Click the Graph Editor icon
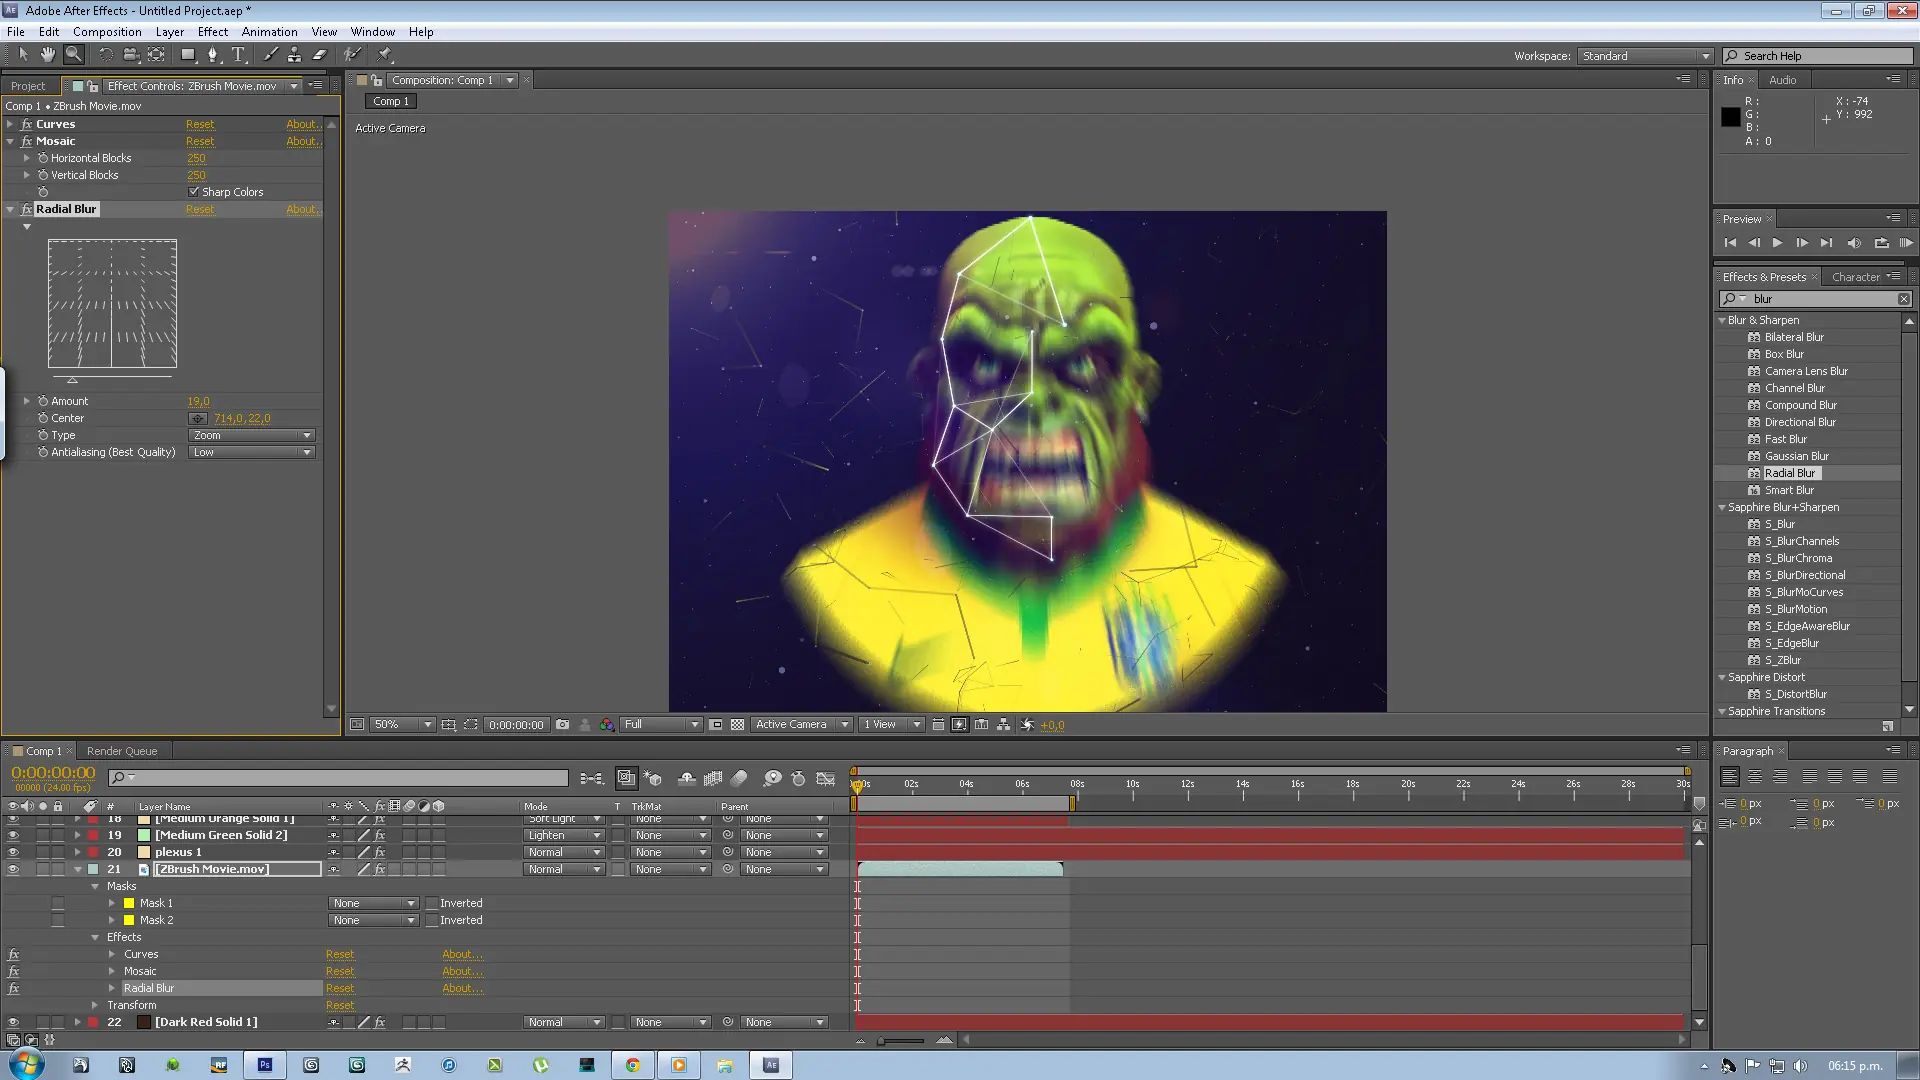This screenshot has width=1920, height=1080. point(826,778)
